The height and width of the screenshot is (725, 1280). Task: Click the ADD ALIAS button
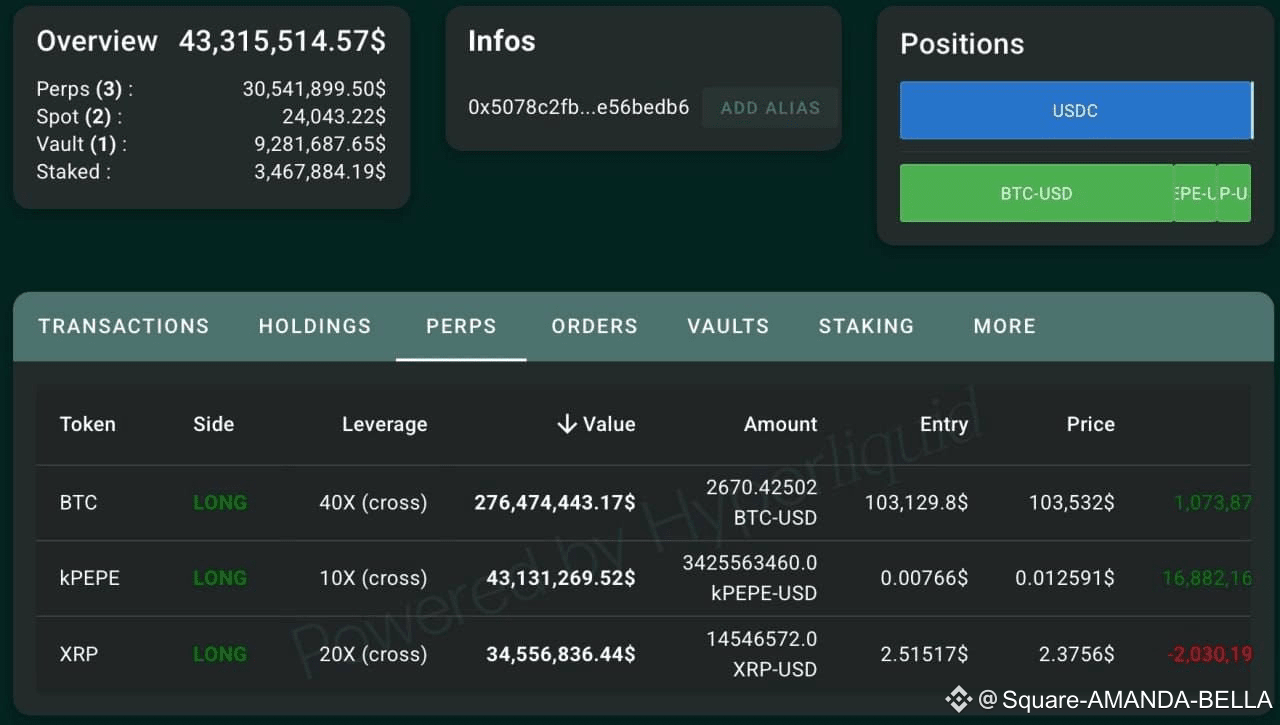coord(770,107)
